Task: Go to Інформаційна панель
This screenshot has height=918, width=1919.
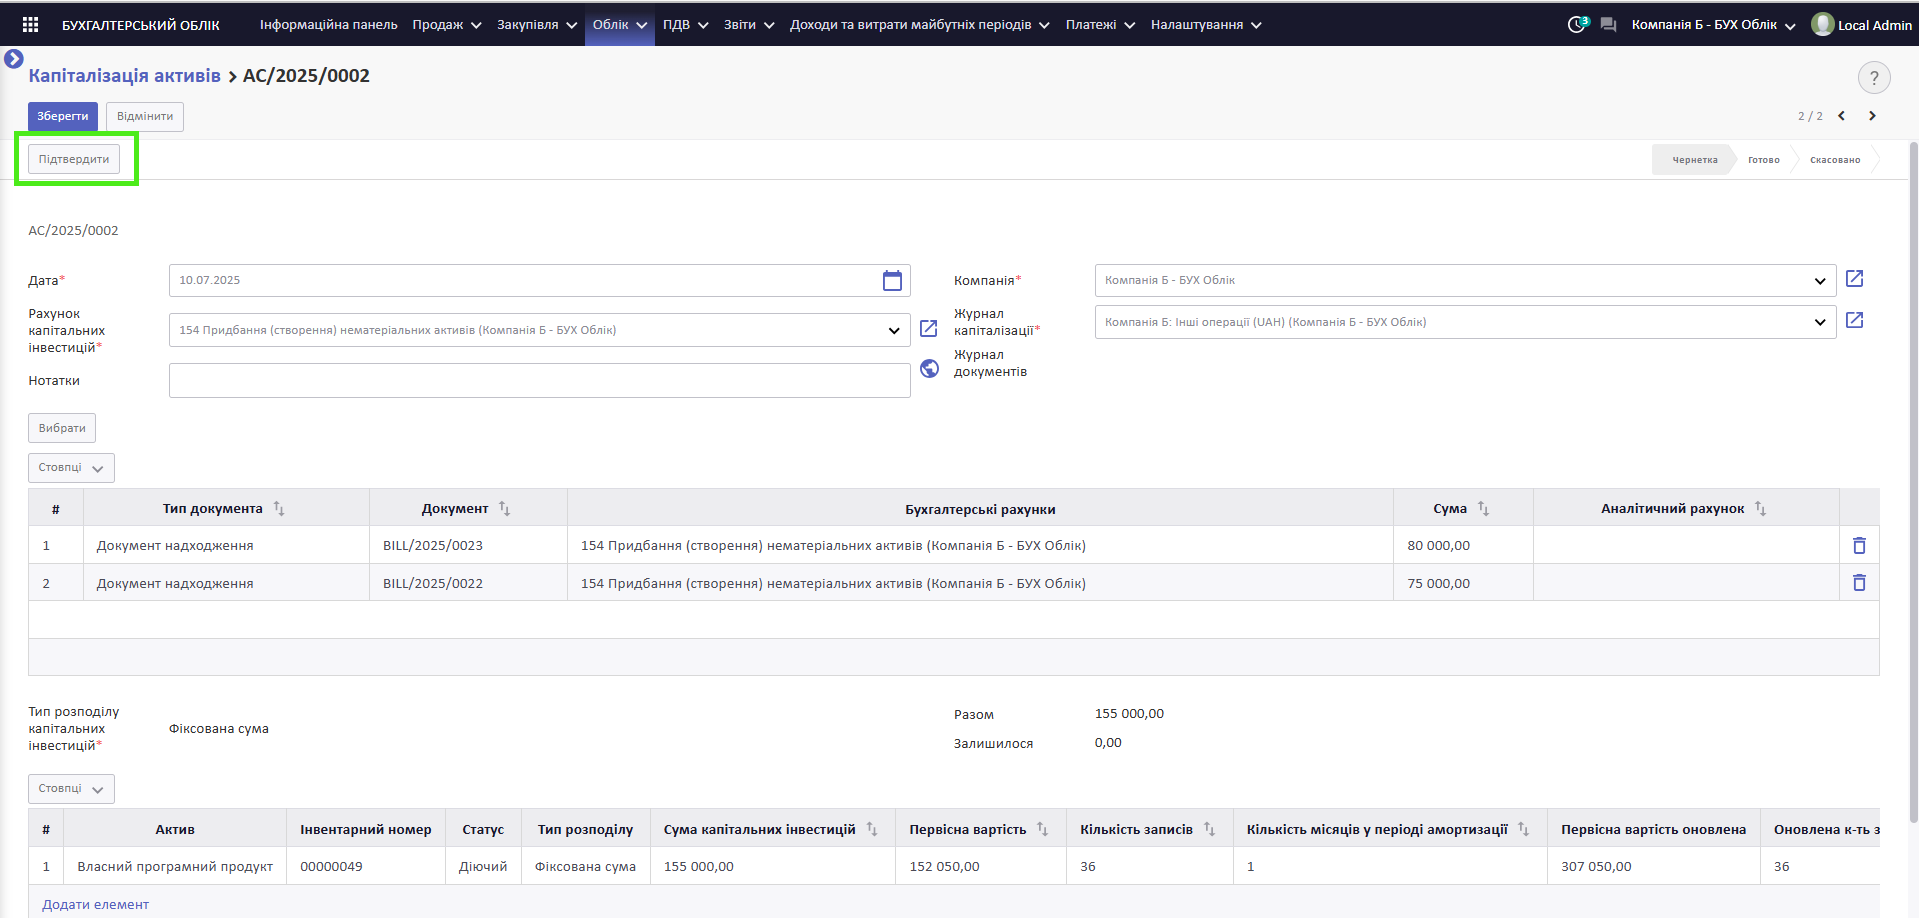Action: [x=328, y=25]
